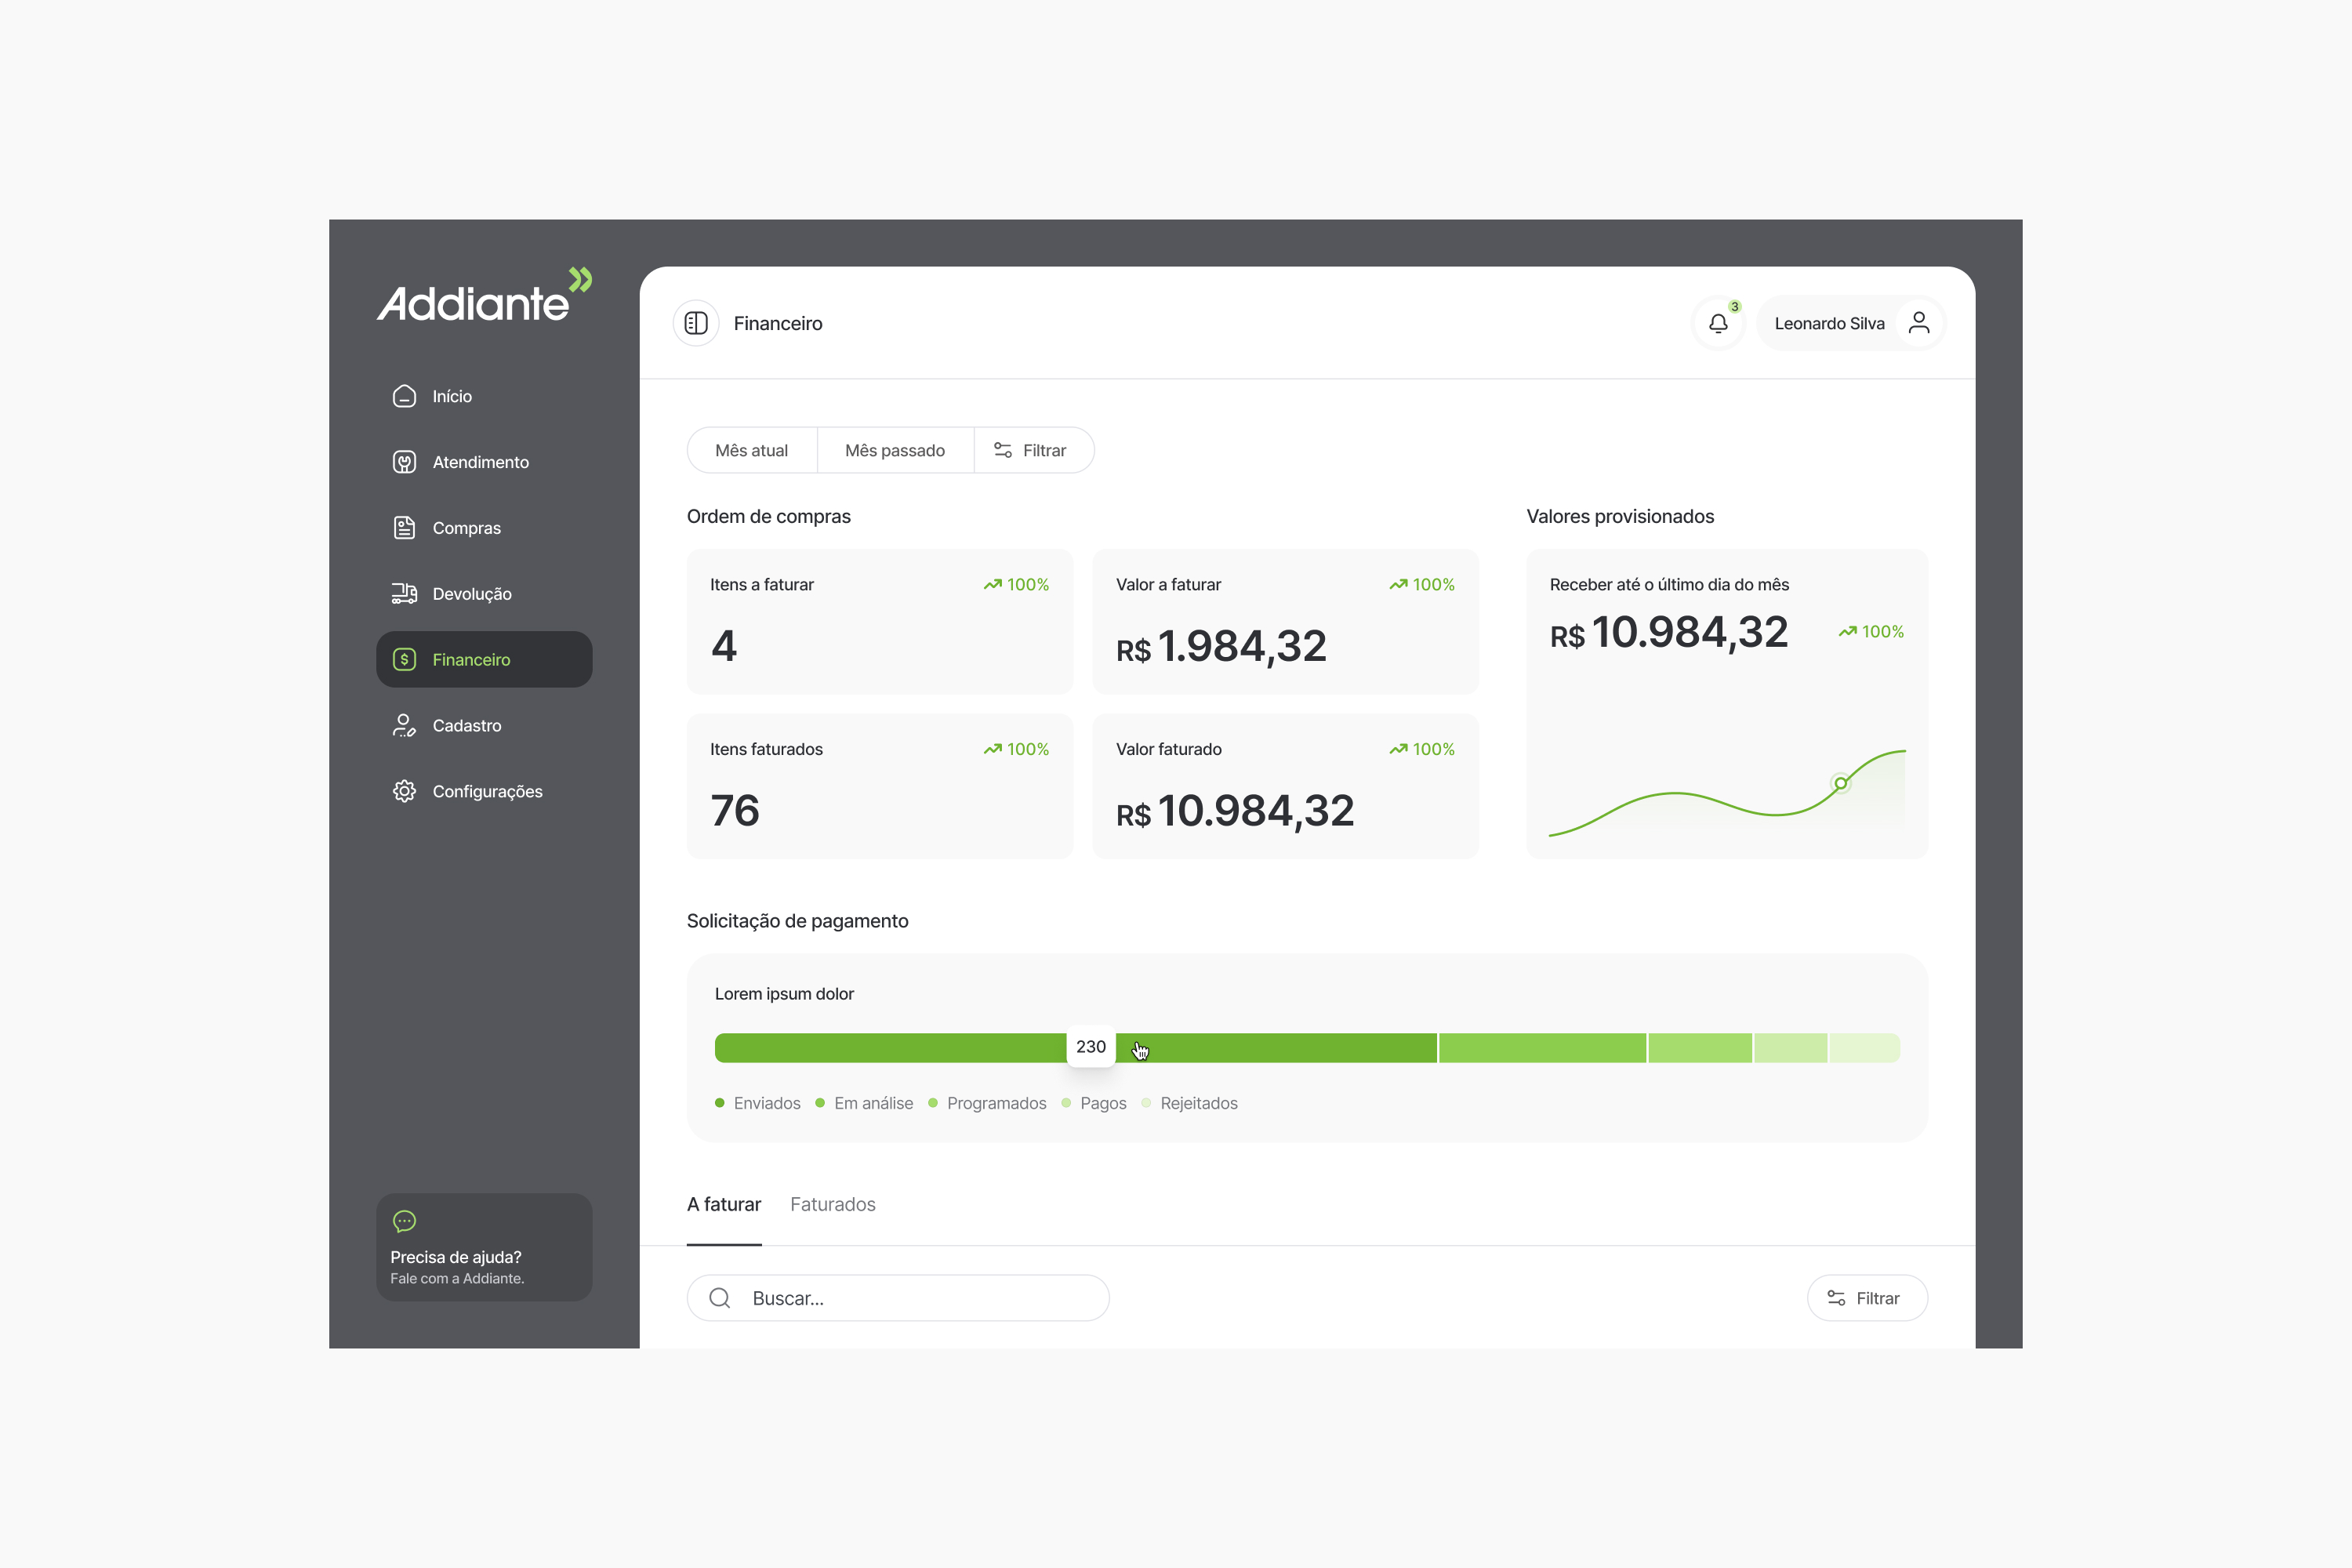The height and width of the screenshot is (1568, 2352).
Task: Open Filtrar beside the search field
Action: [1866, 1298]
